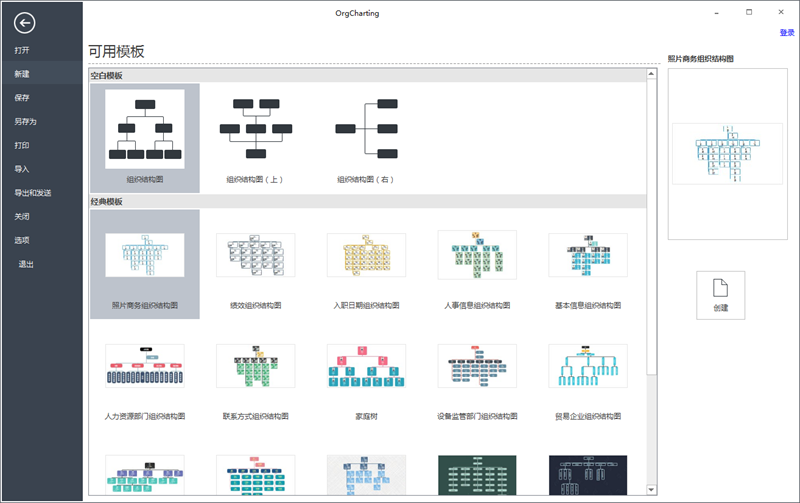Select the light blue patterned bottom-row template
This screenshot has height=503, width=800.
pos(366,475)
